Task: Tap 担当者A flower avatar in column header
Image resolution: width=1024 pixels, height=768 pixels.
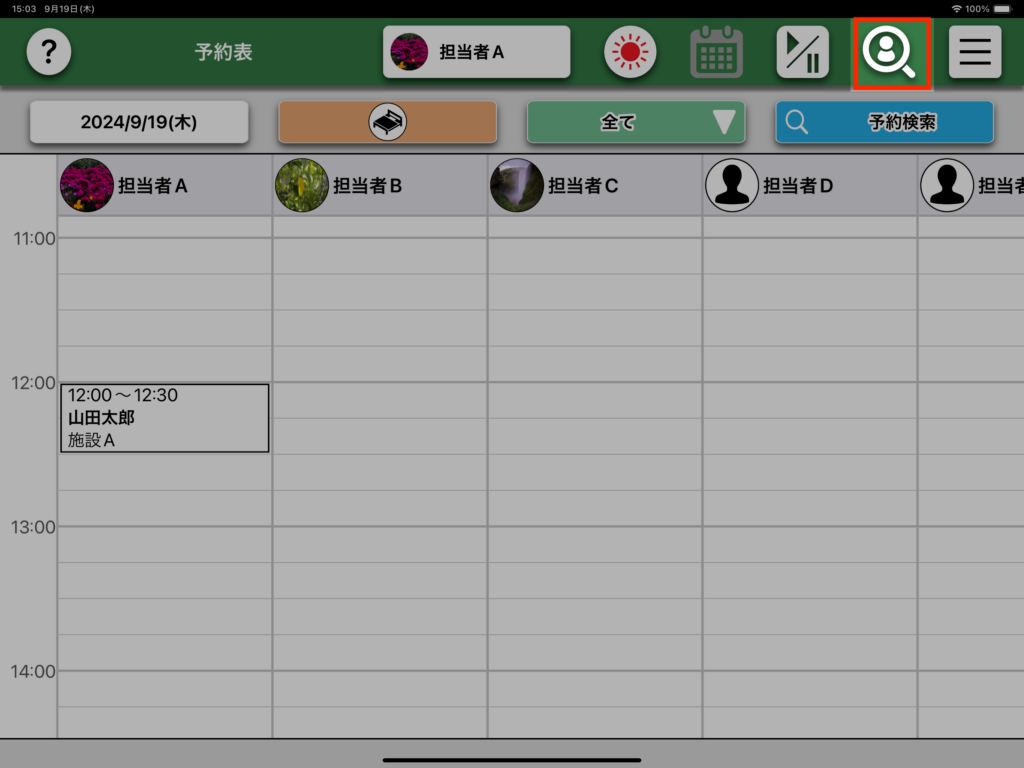Action: tap(86, 185)
